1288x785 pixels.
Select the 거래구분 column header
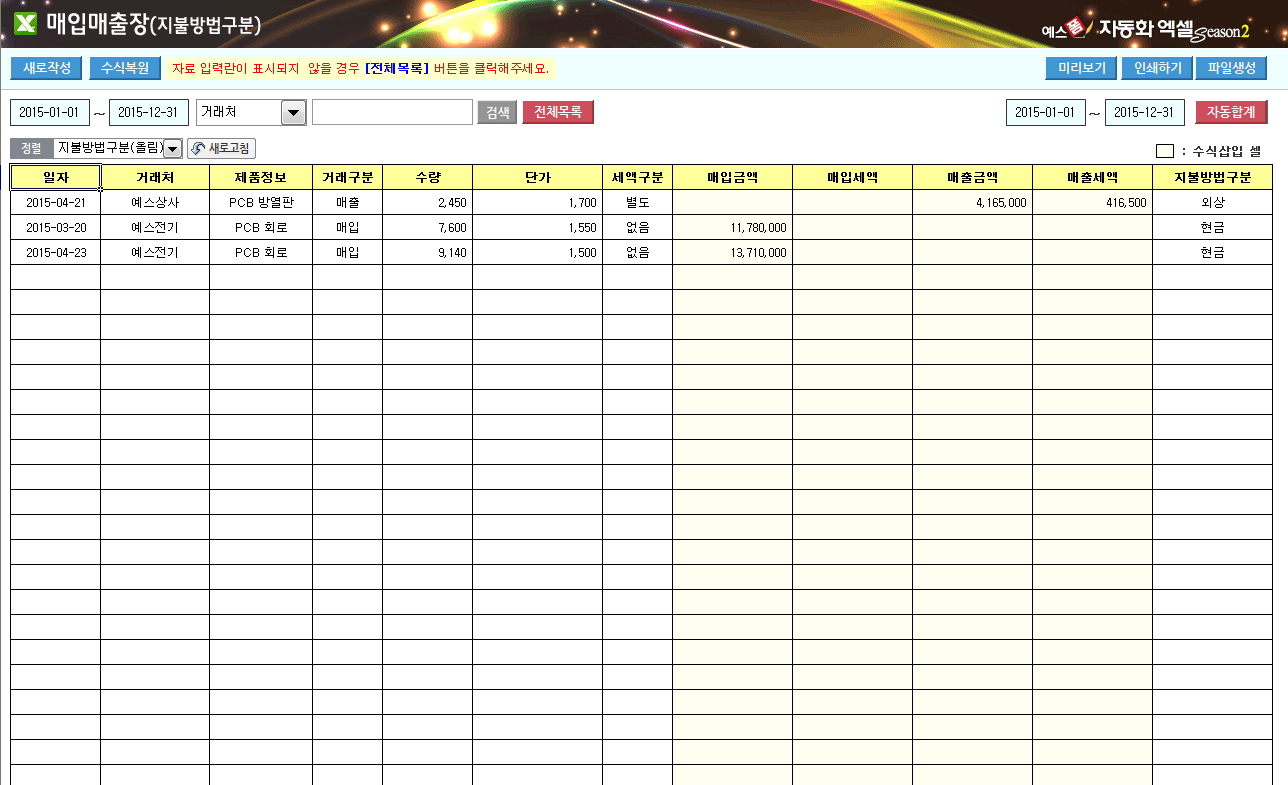(348, 177)
